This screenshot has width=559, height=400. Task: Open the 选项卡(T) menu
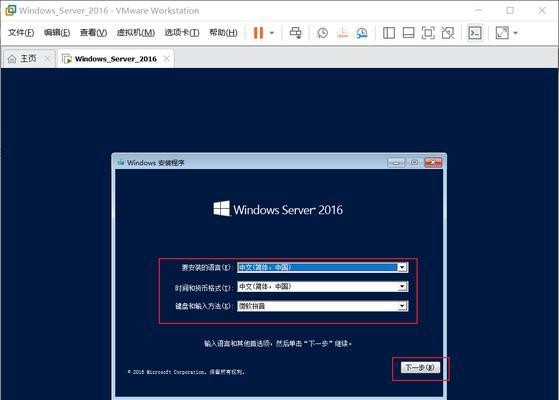[182, 33]
